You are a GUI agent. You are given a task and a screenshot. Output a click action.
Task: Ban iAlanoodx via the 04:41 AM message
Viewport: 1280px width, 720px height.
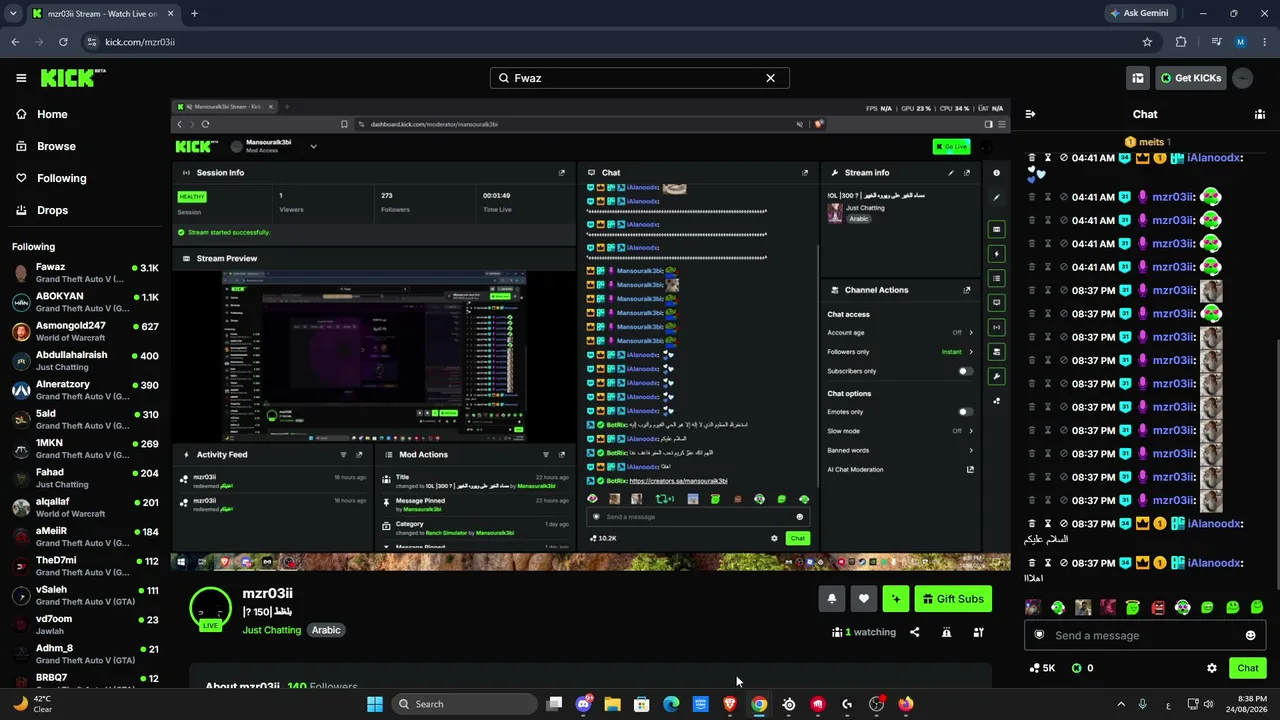tap(1064, 157)
